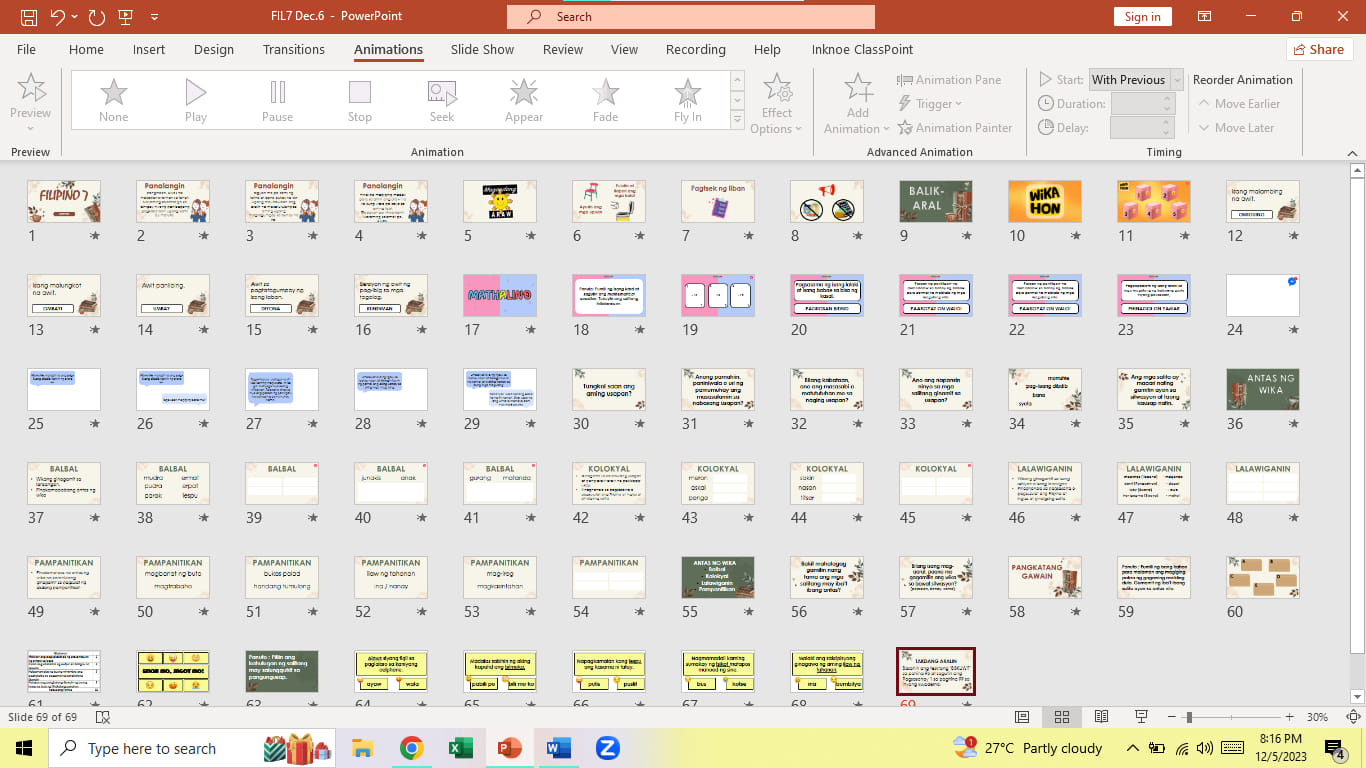Click Move Earlier in Reorder Animation
Screen dimensions: 1366x768
(1237, 104)
